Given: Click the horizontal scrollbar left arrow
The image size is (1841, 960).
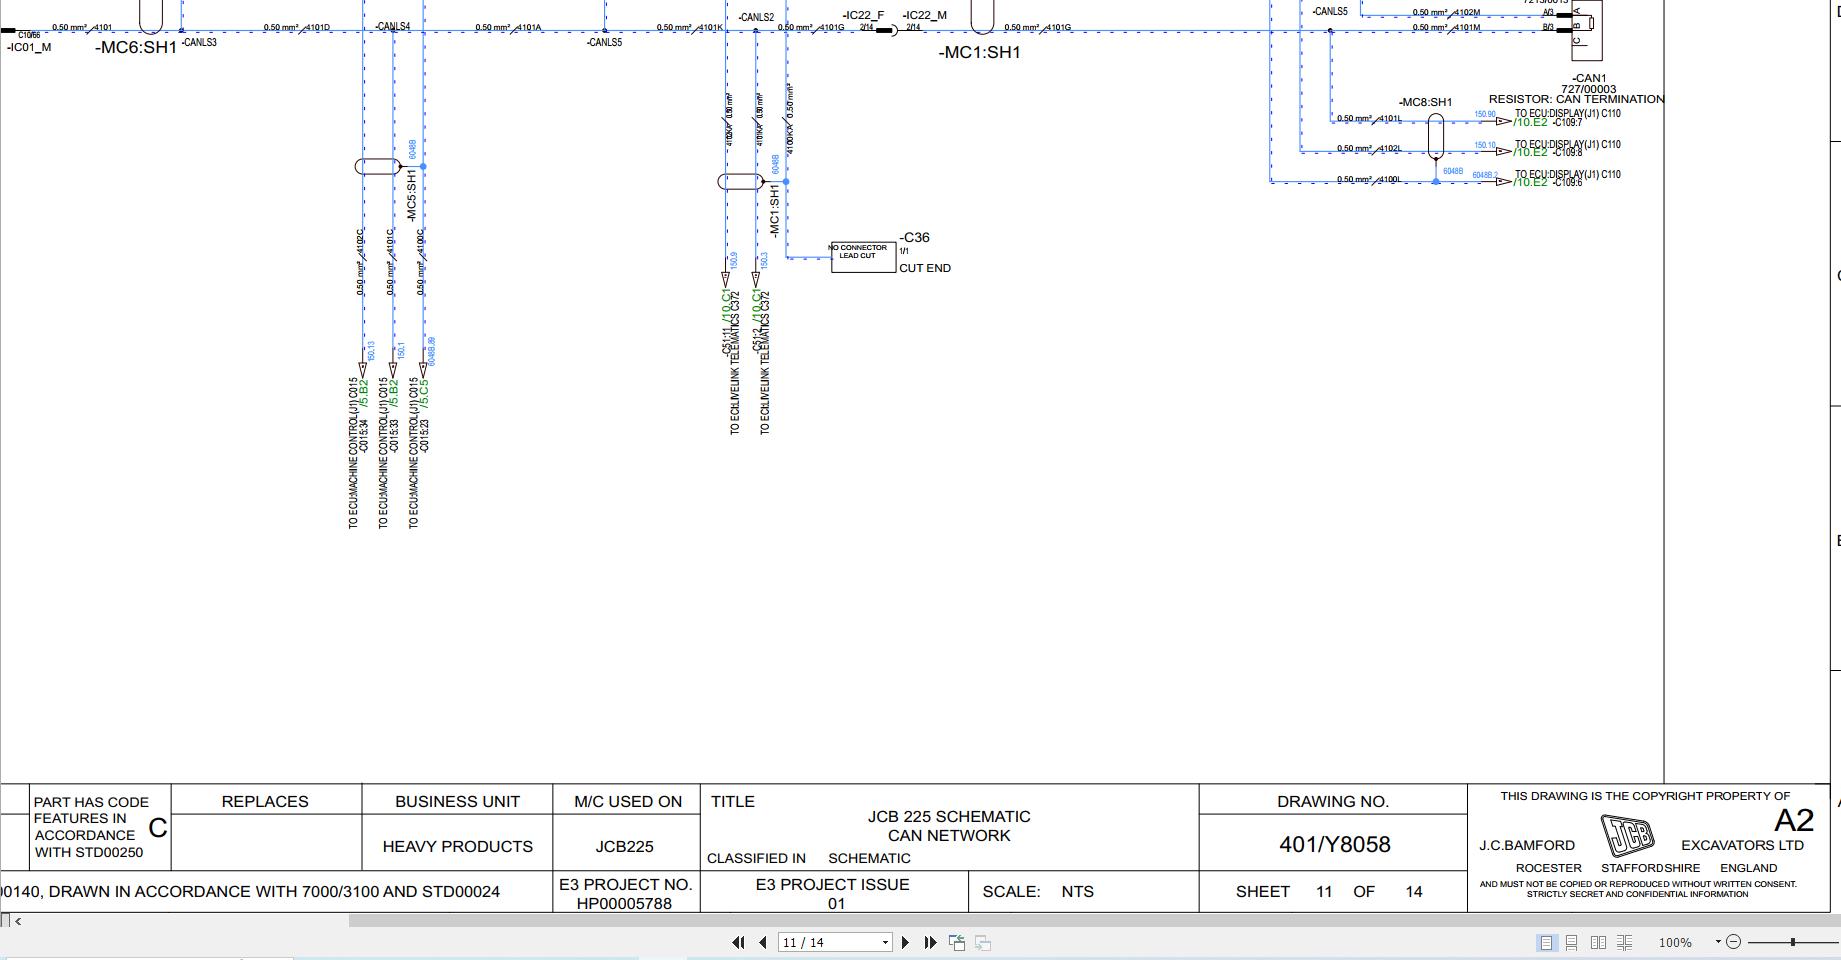Looking at the screenshot, I should click(x=18, y=921).
